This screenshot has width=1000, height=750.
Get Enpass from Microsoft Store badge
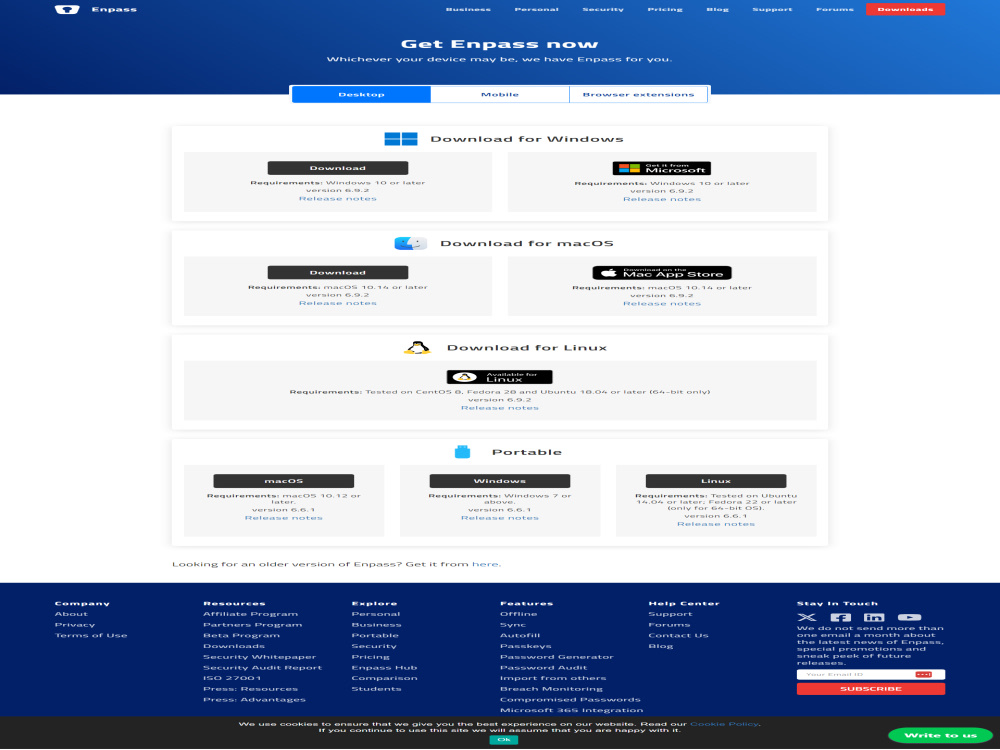[x=661, y=168]
